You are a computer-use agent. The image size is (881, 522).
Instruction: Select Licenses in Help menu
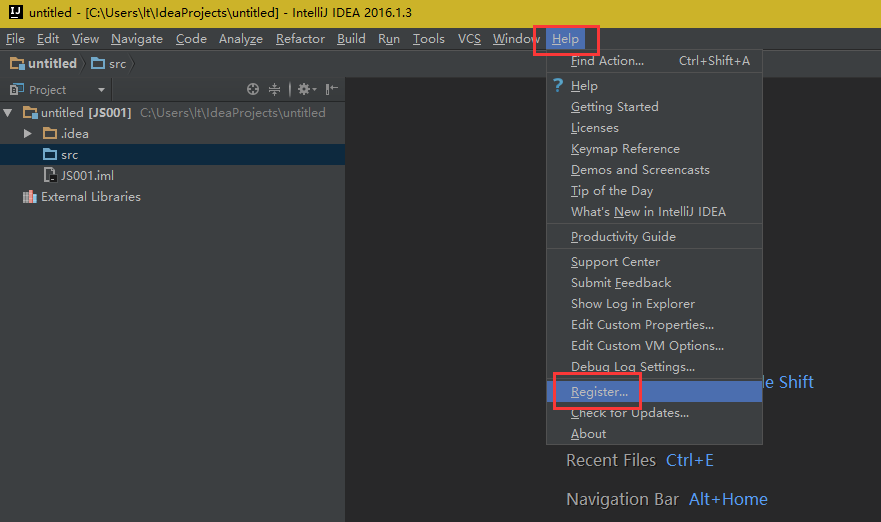click(x=655, y=128)
